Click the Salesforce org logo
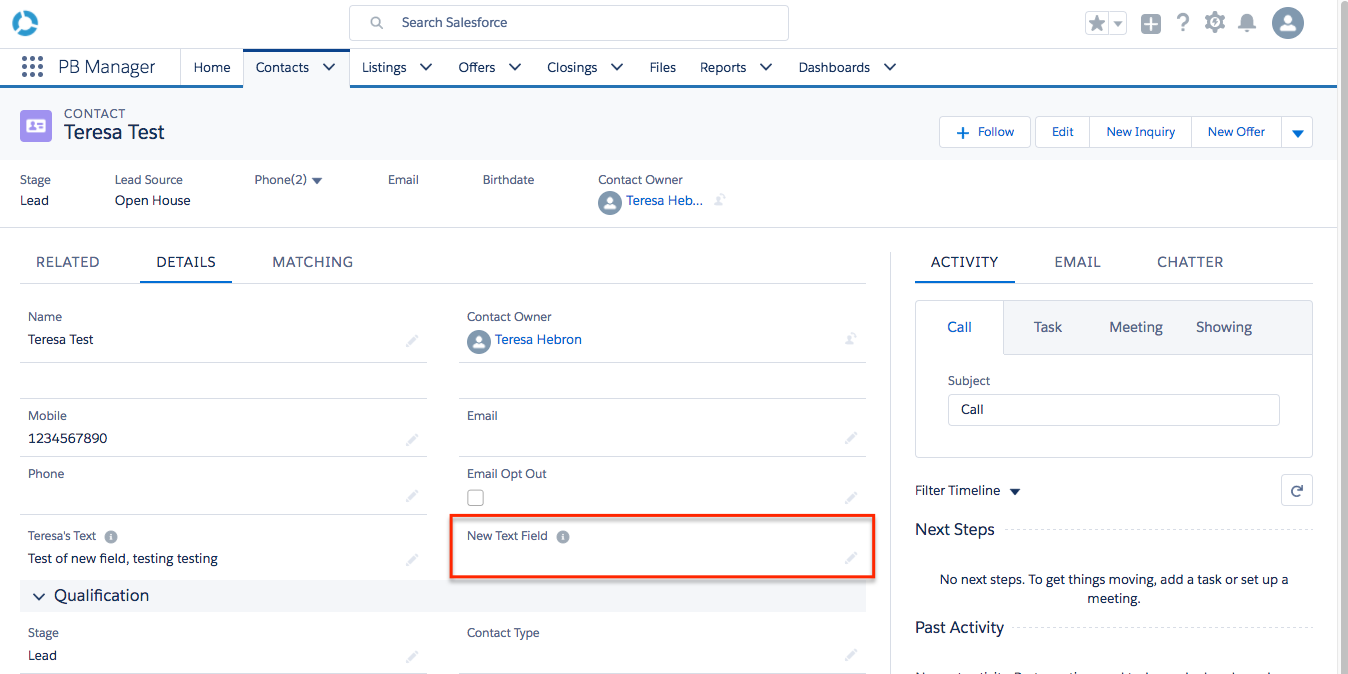Viewport: 1348px width, 674px height. tap(25, 22)
